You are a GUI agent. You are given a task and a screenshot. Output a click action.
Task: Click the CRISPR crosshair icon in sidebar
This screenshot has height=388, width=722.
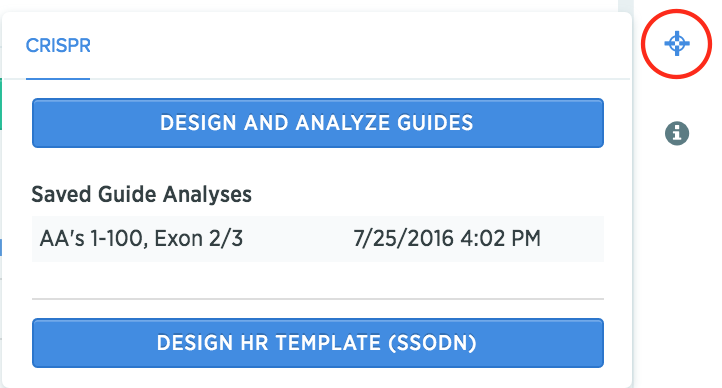click(x=677, y=44)
